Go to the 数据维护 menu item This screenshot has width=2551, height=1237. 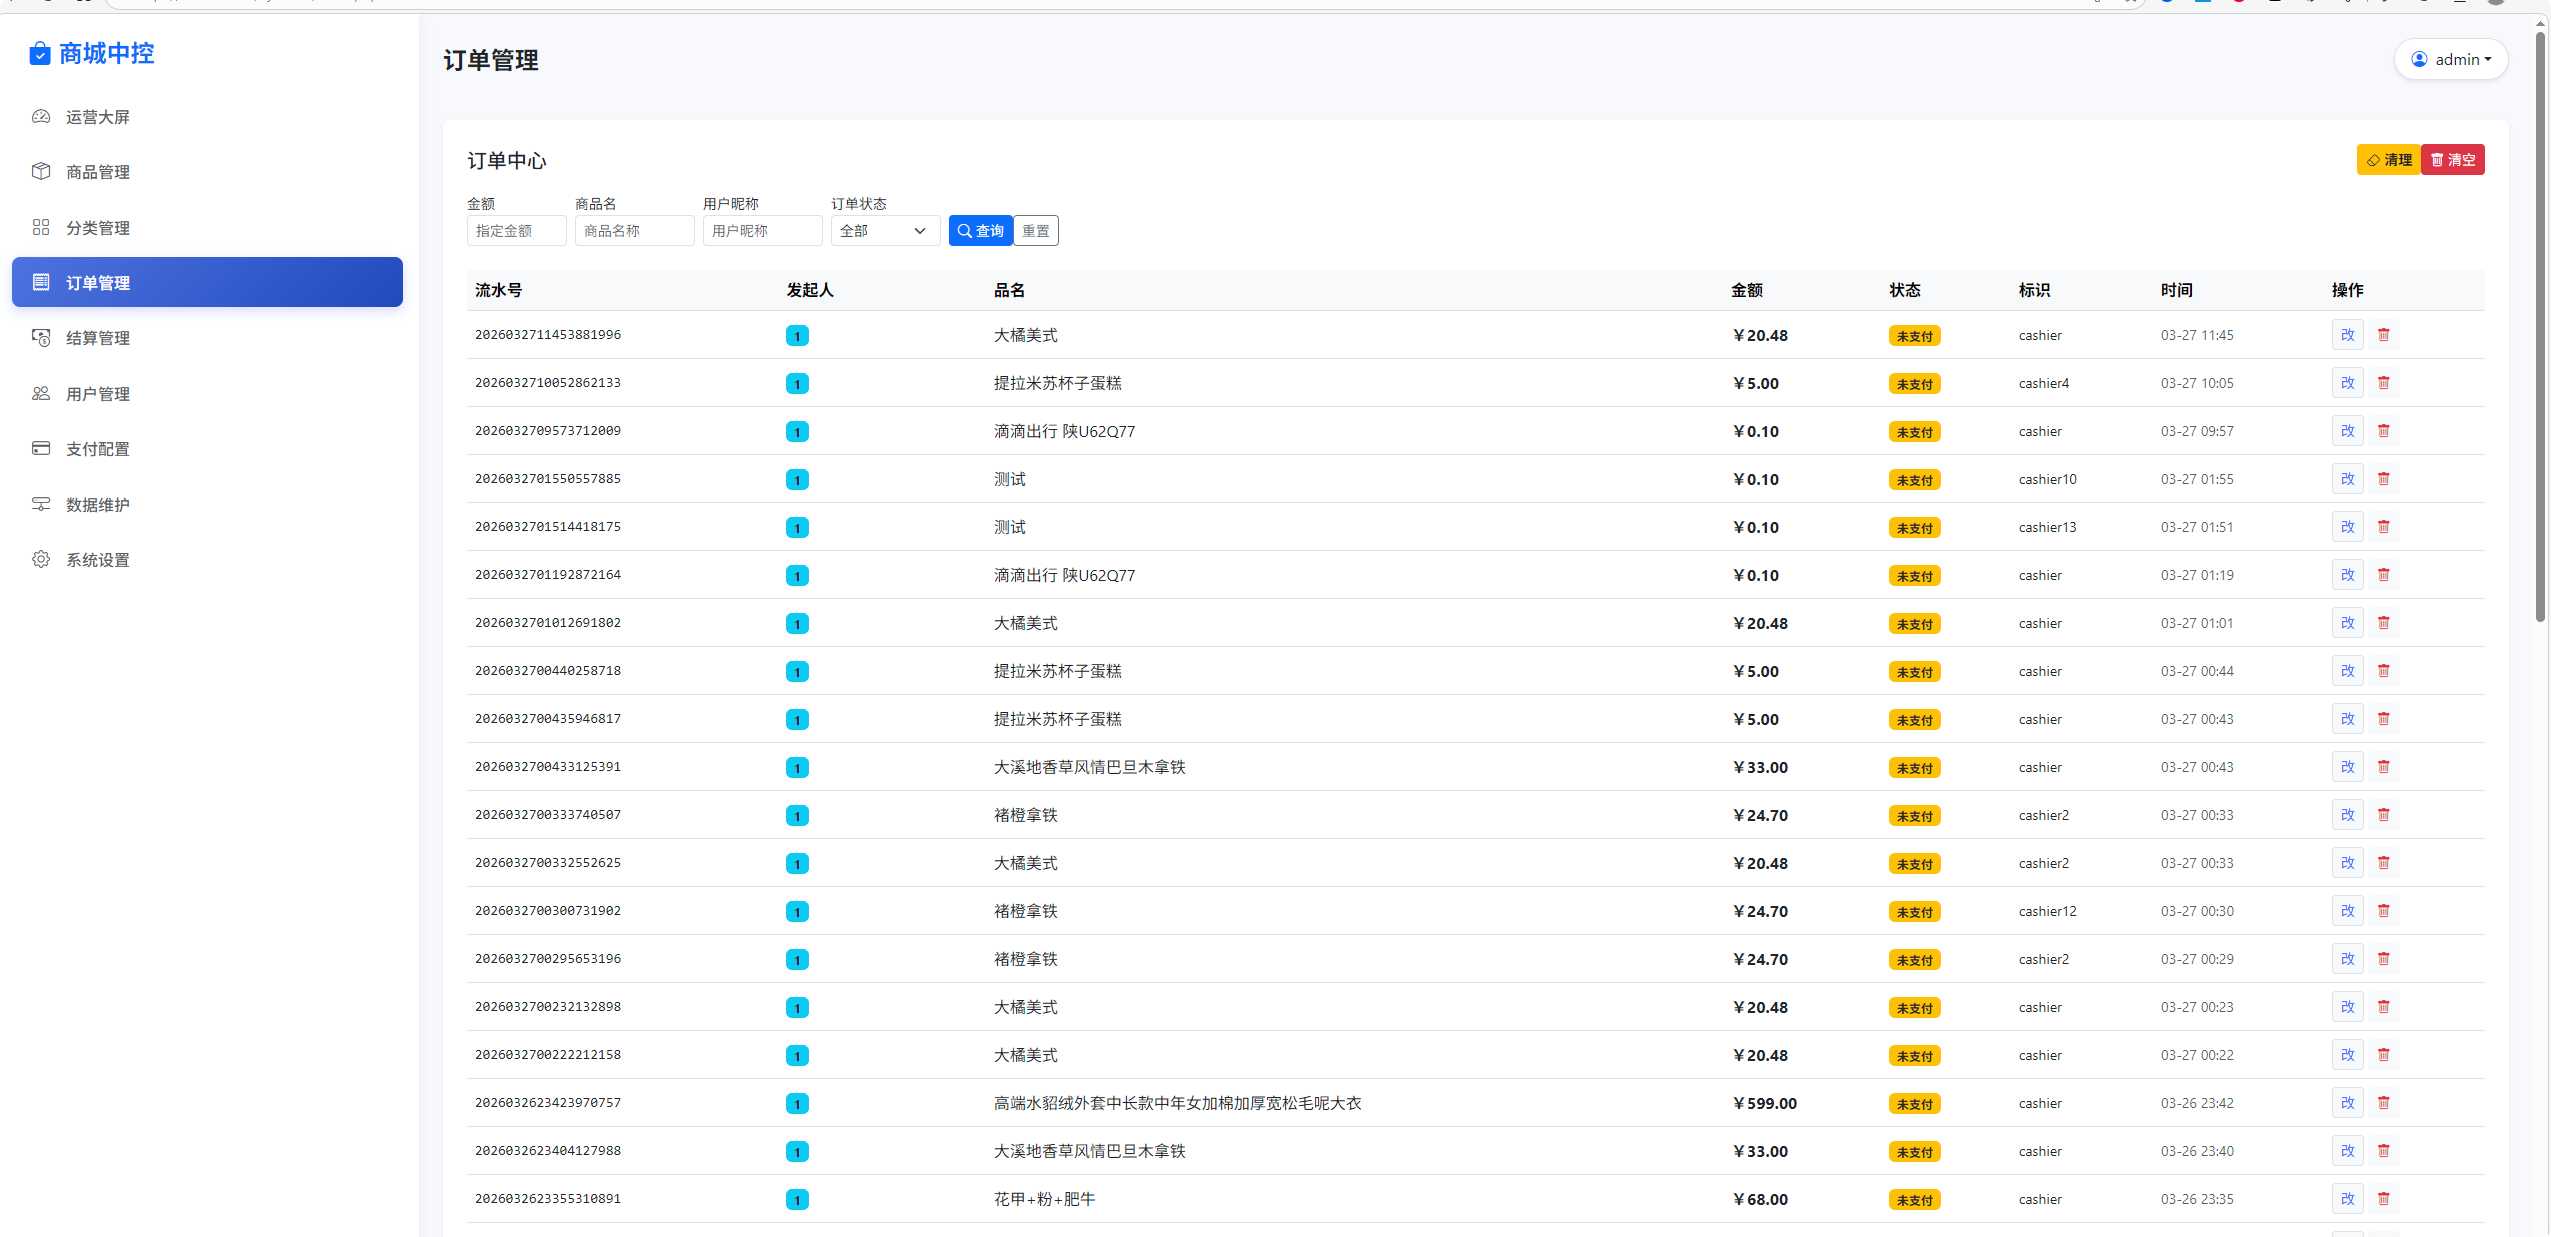tap(97, 505)
